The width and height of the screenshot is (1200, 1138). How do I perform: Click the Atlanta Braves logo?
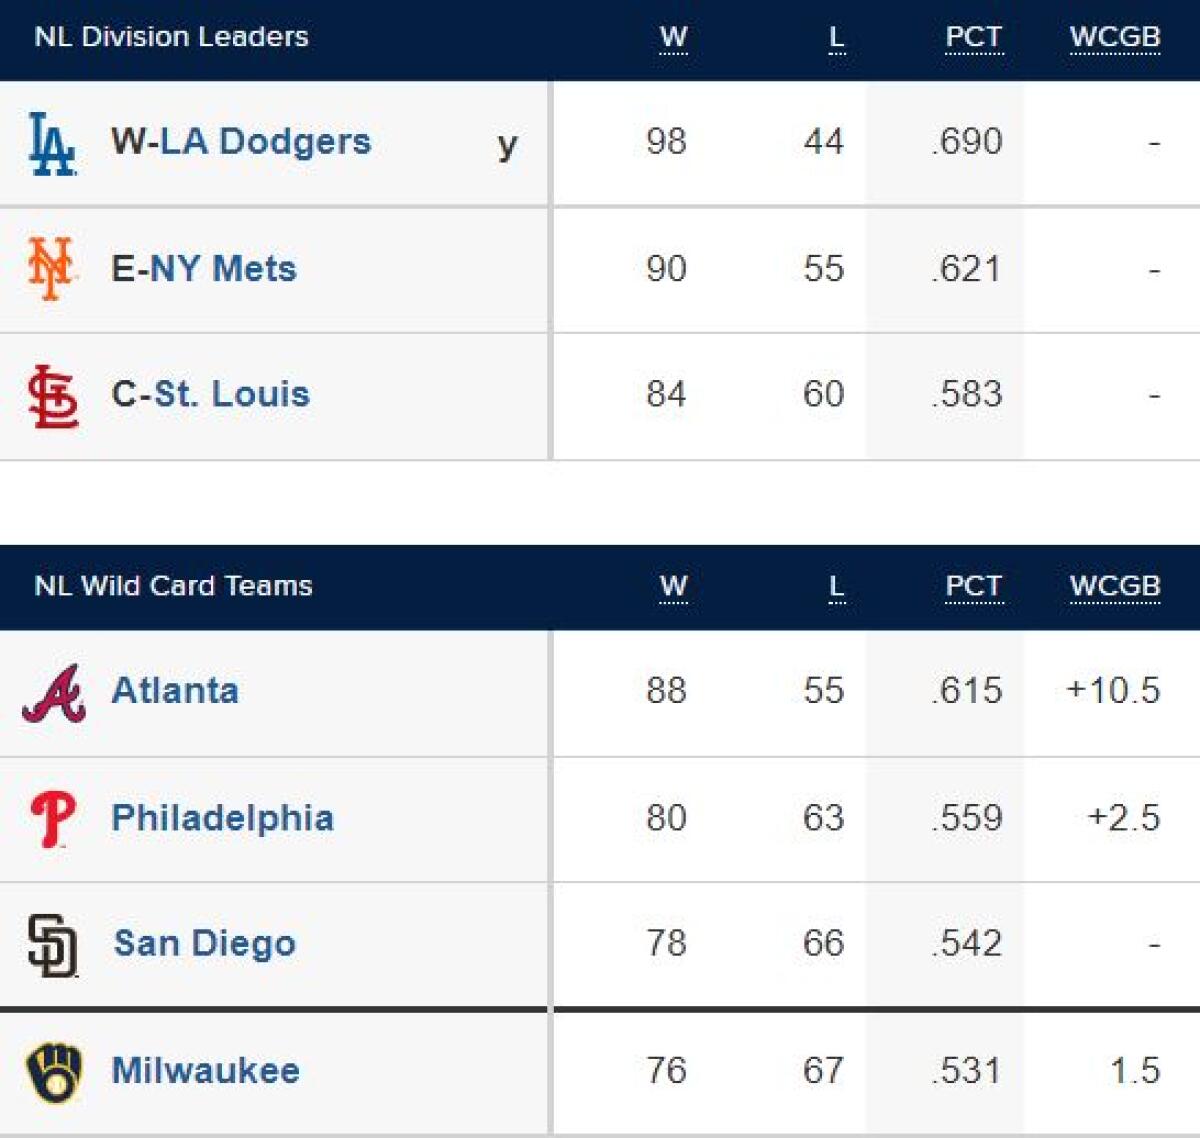pos(54,693)
